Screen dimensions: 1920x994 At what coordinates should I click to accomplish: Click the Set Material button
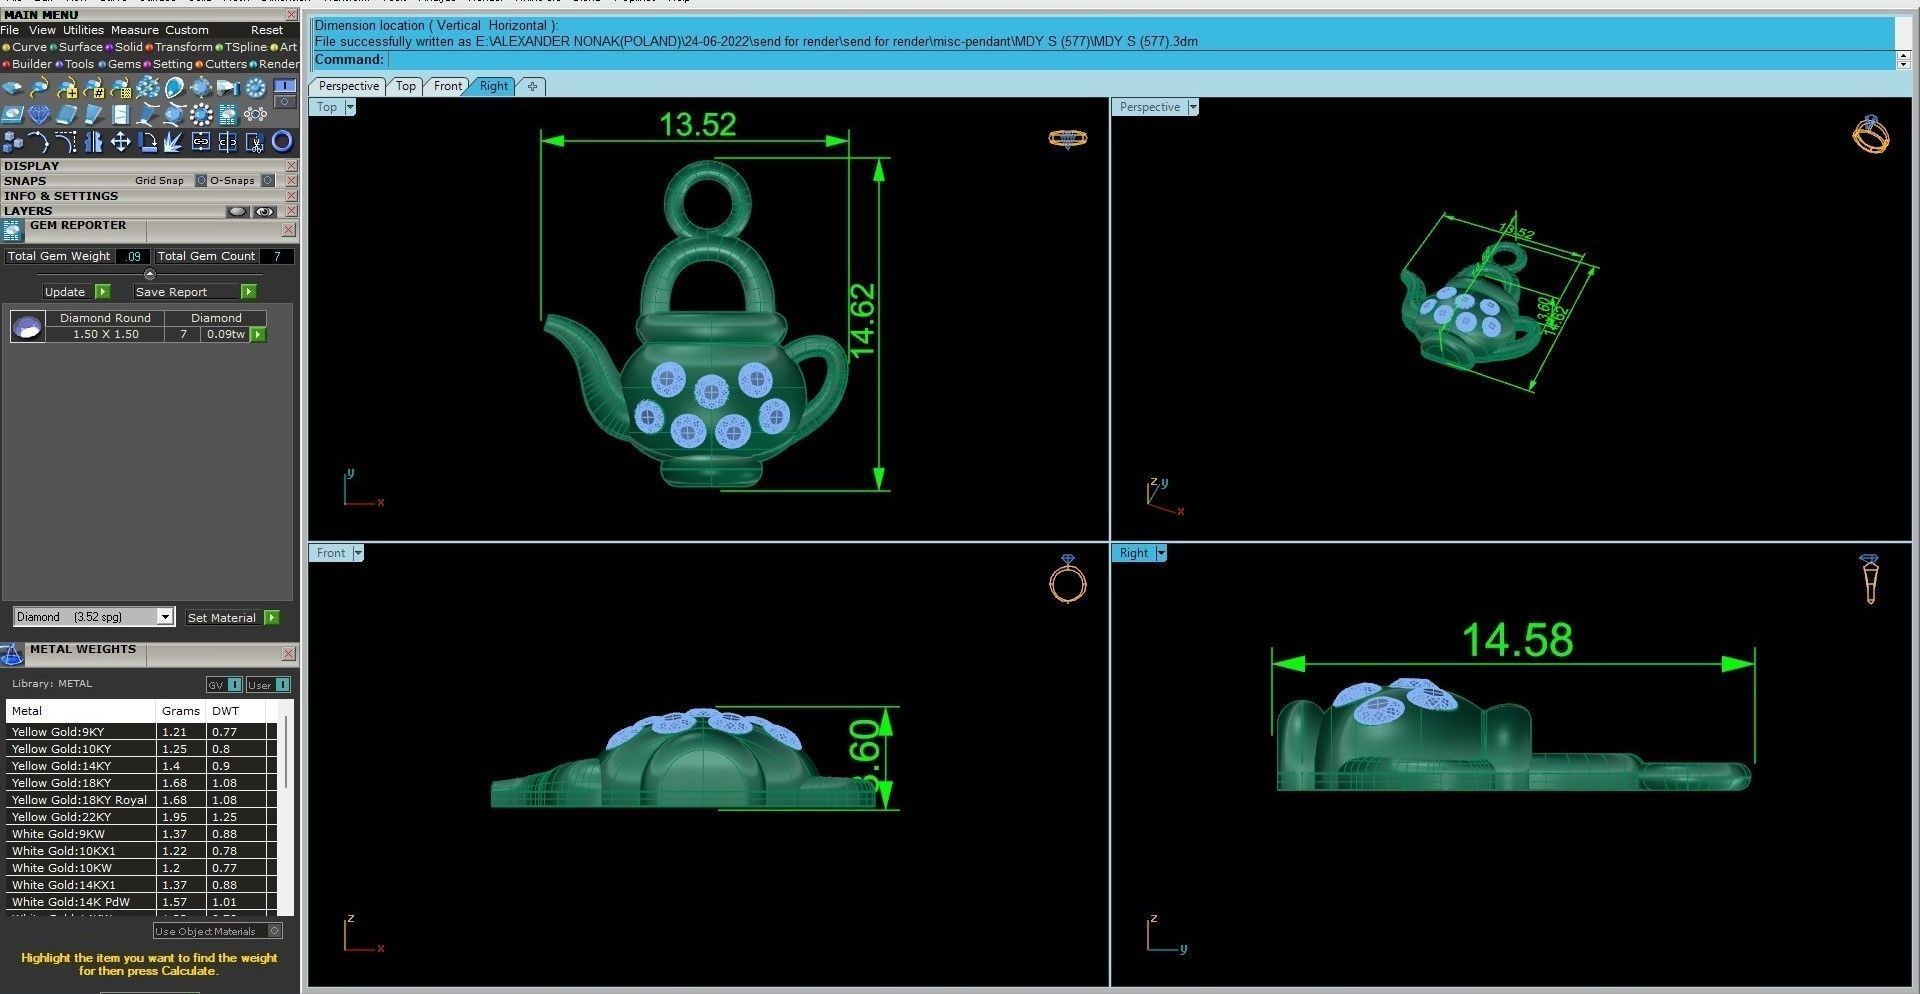point(232,618)
